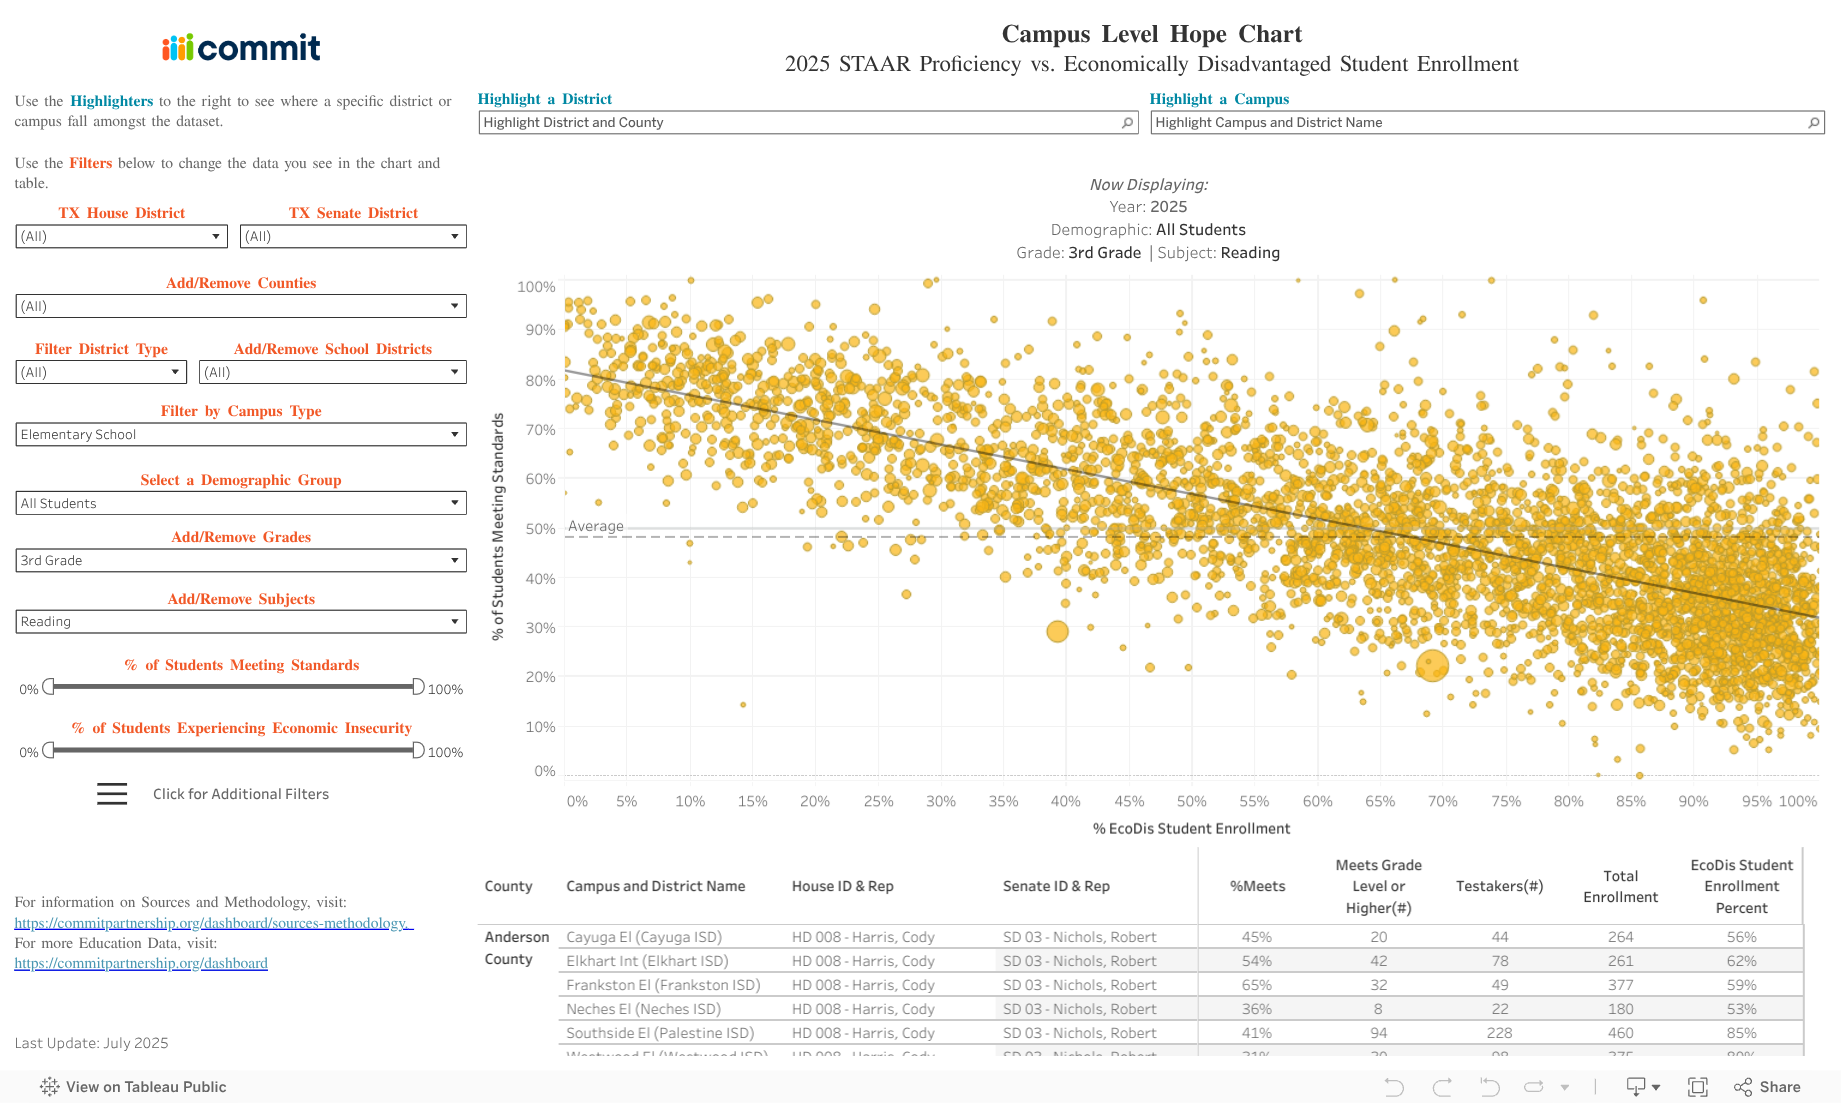Open the search icon in Highlight a District field

pos(1126,122)
